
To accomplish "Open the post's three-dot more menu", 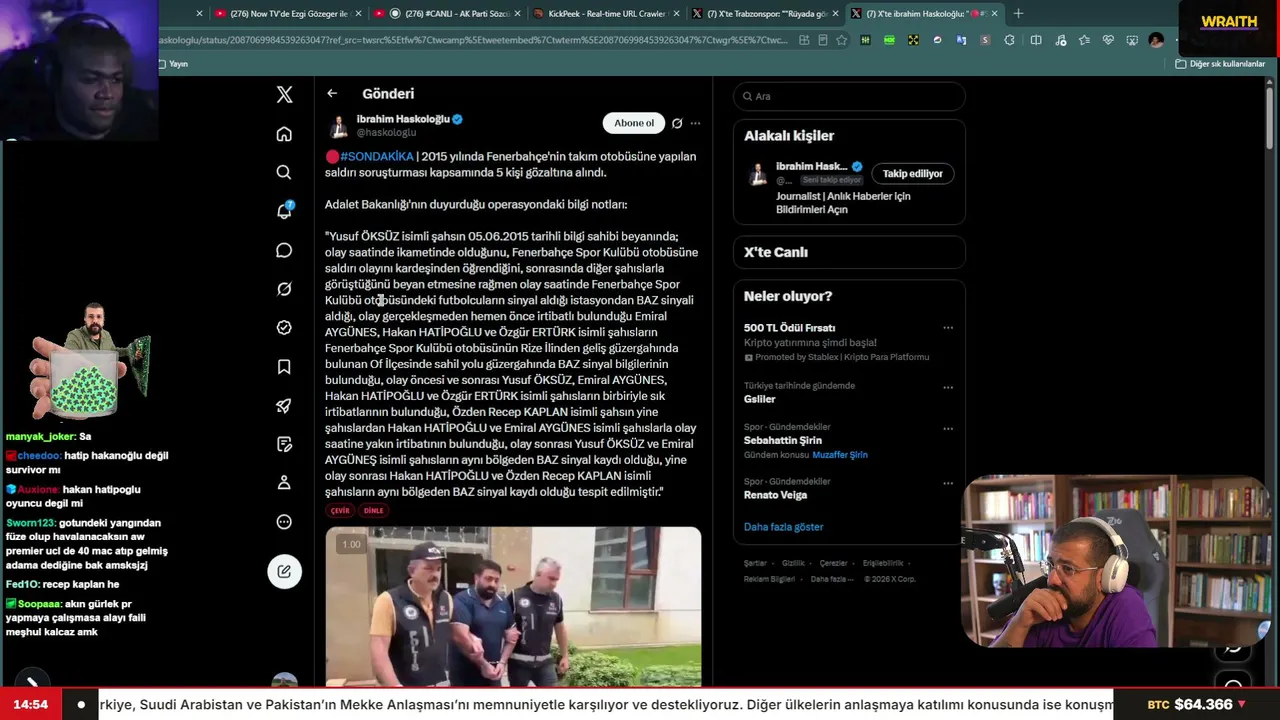I will tap(695, 123).
